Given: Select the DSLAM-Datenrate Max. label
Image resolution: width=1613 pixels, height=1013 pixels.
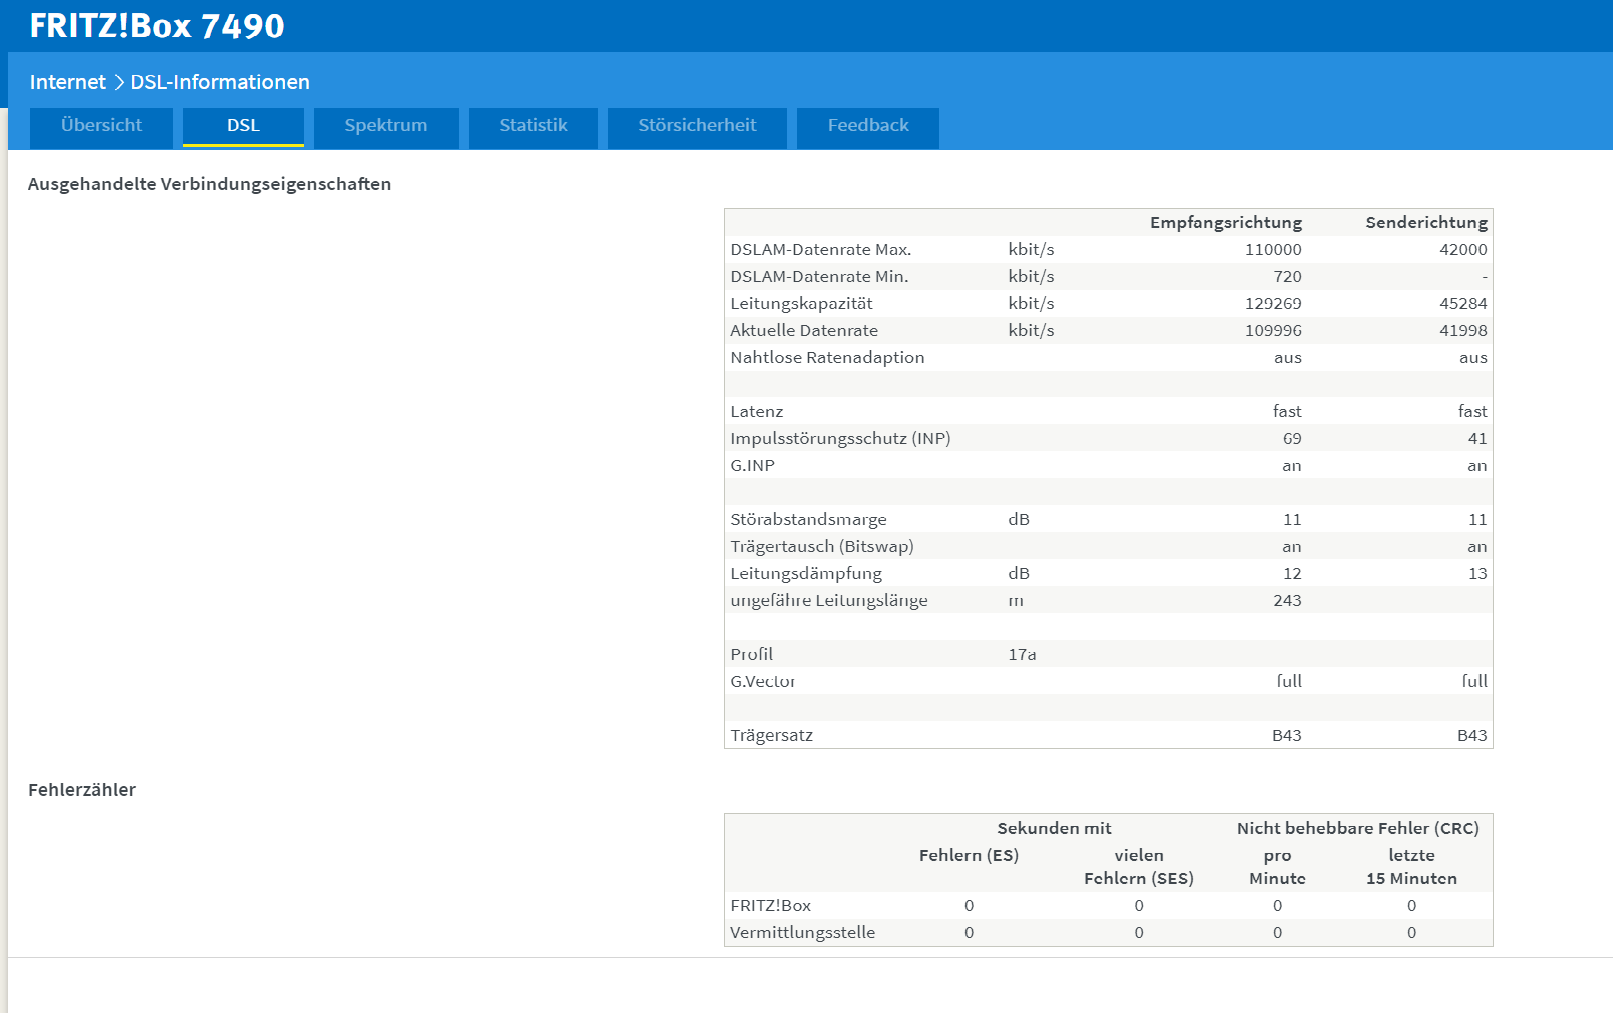Looking at the screenshot, I should coord(821,250).
